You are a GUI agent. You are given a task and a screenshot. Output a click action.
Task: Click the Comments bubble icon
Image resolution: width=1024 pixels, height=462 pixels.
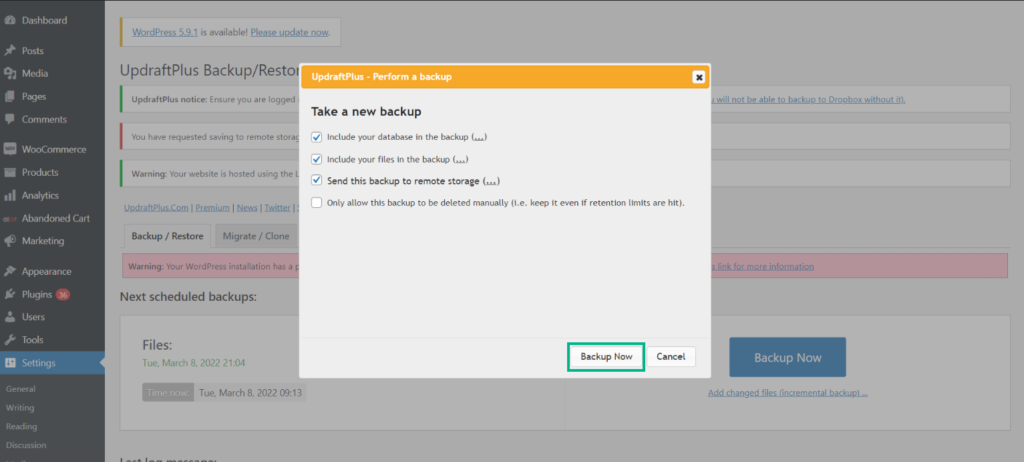pyautogui.click(x=10, y=120)
